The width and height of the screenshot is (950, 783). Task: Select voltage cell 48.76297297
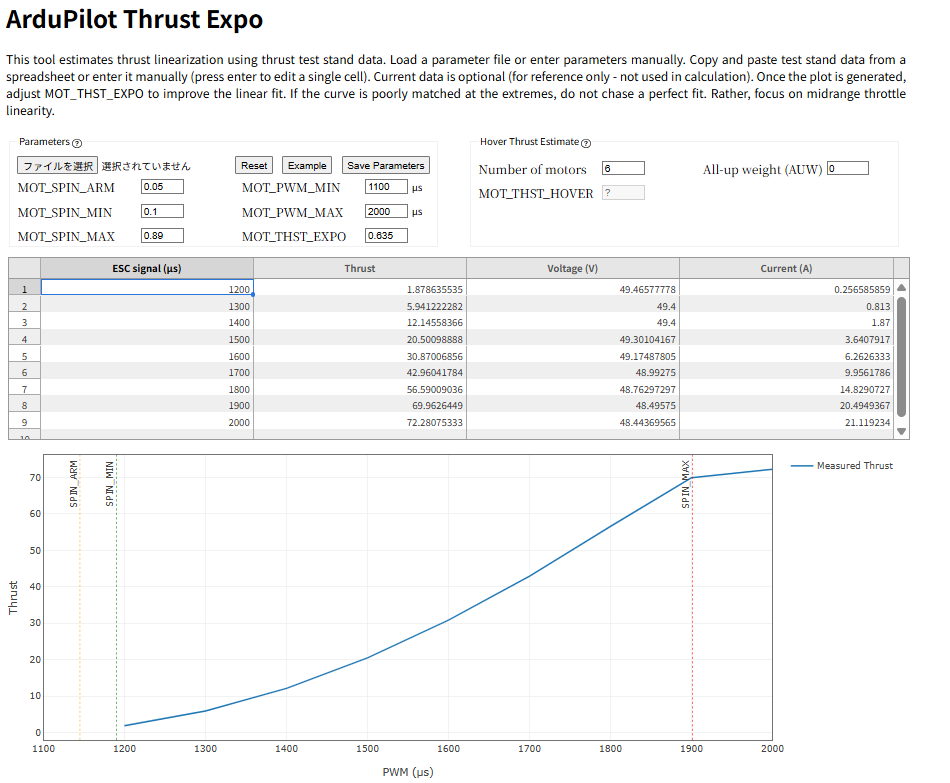(x=573, y=389)
